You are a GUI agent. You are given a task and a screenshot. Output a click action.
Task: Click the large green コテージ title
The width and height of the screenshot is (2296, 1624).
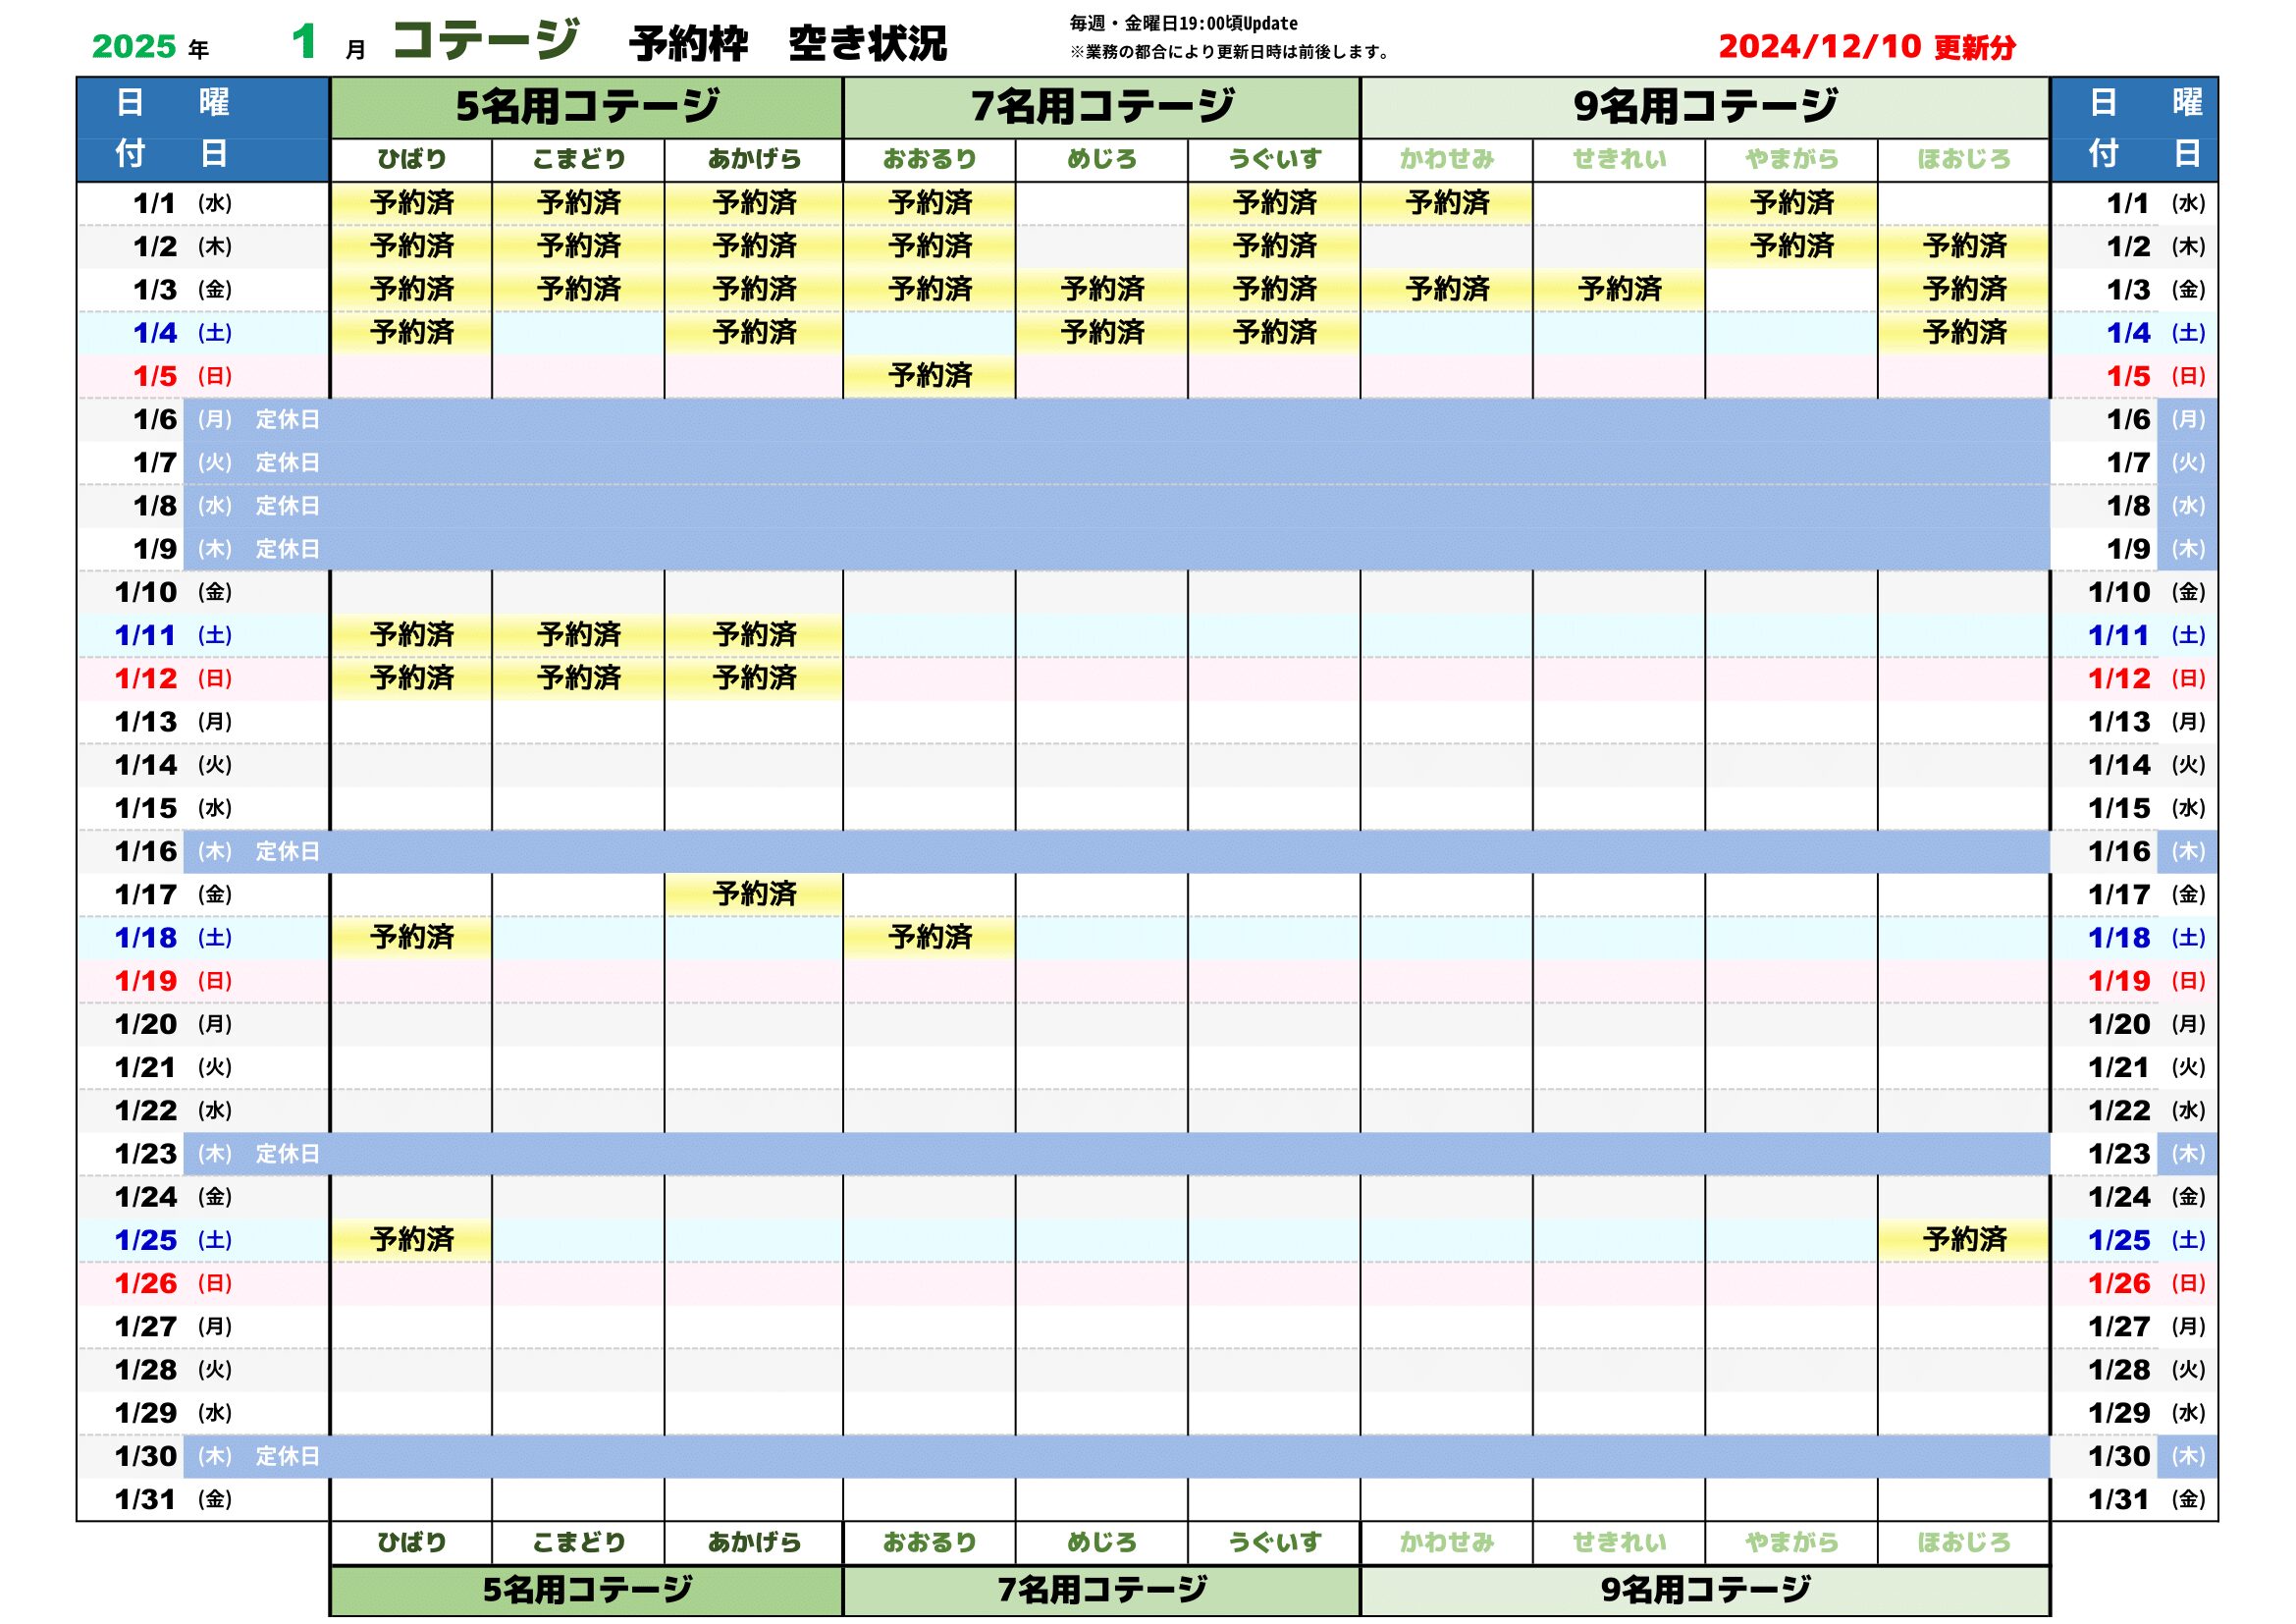tap(486, 41)
